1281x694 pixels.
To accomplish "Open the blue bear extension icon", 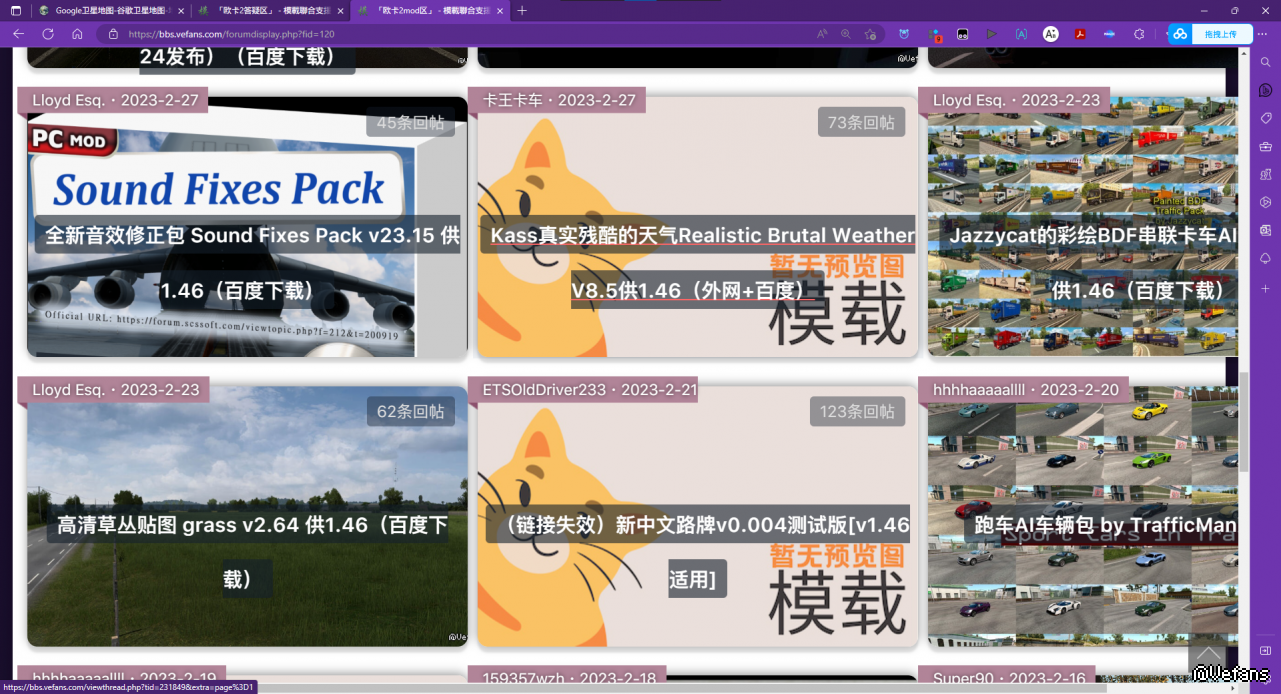I will point(904,34).
